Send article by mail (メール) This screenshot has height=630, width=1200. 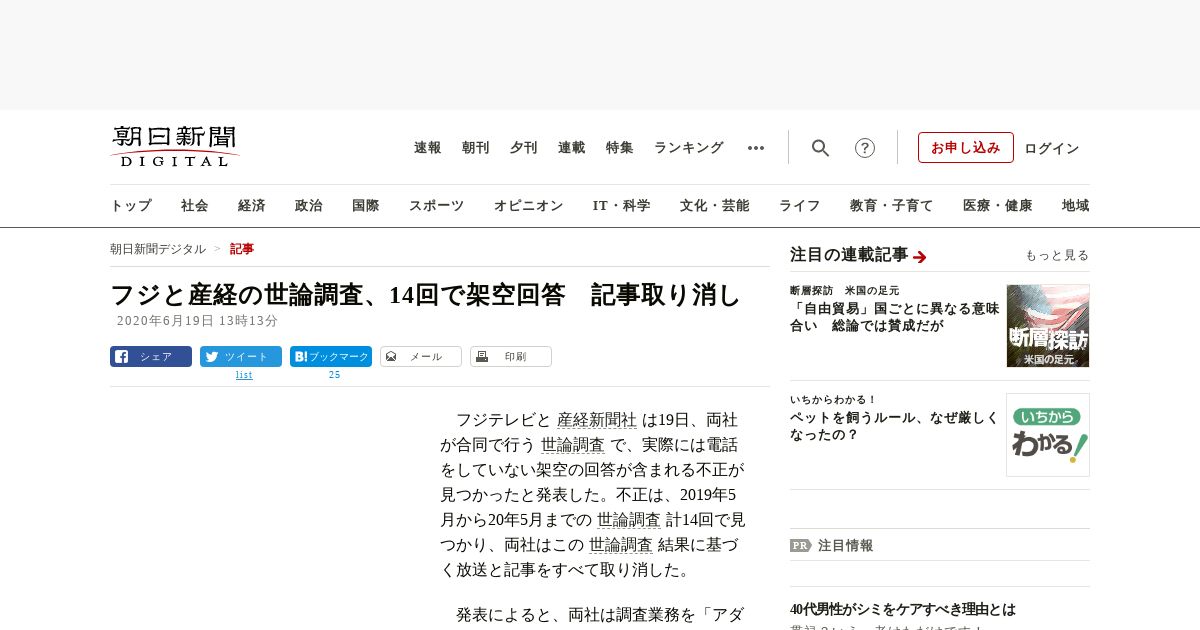(421, 357)
